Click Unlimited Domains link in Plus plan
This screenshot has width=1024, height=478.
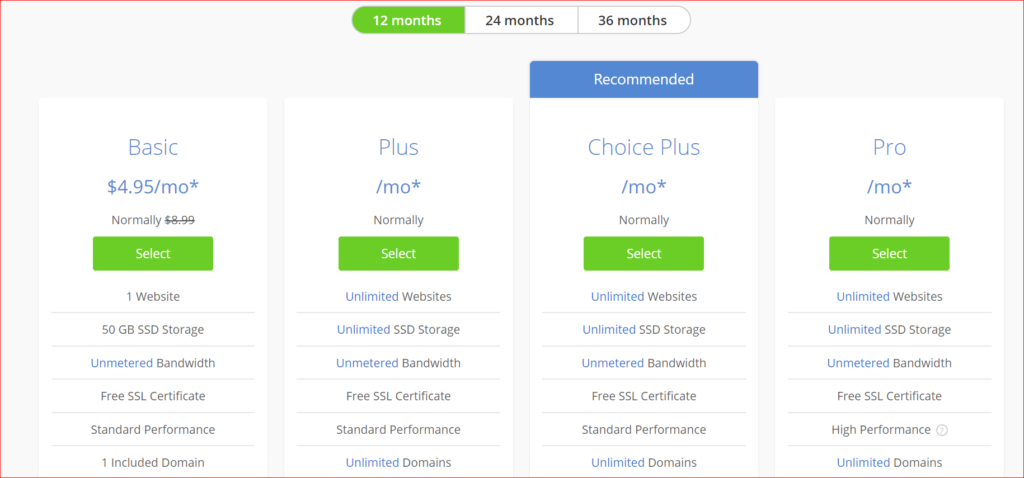coord(372,463)
